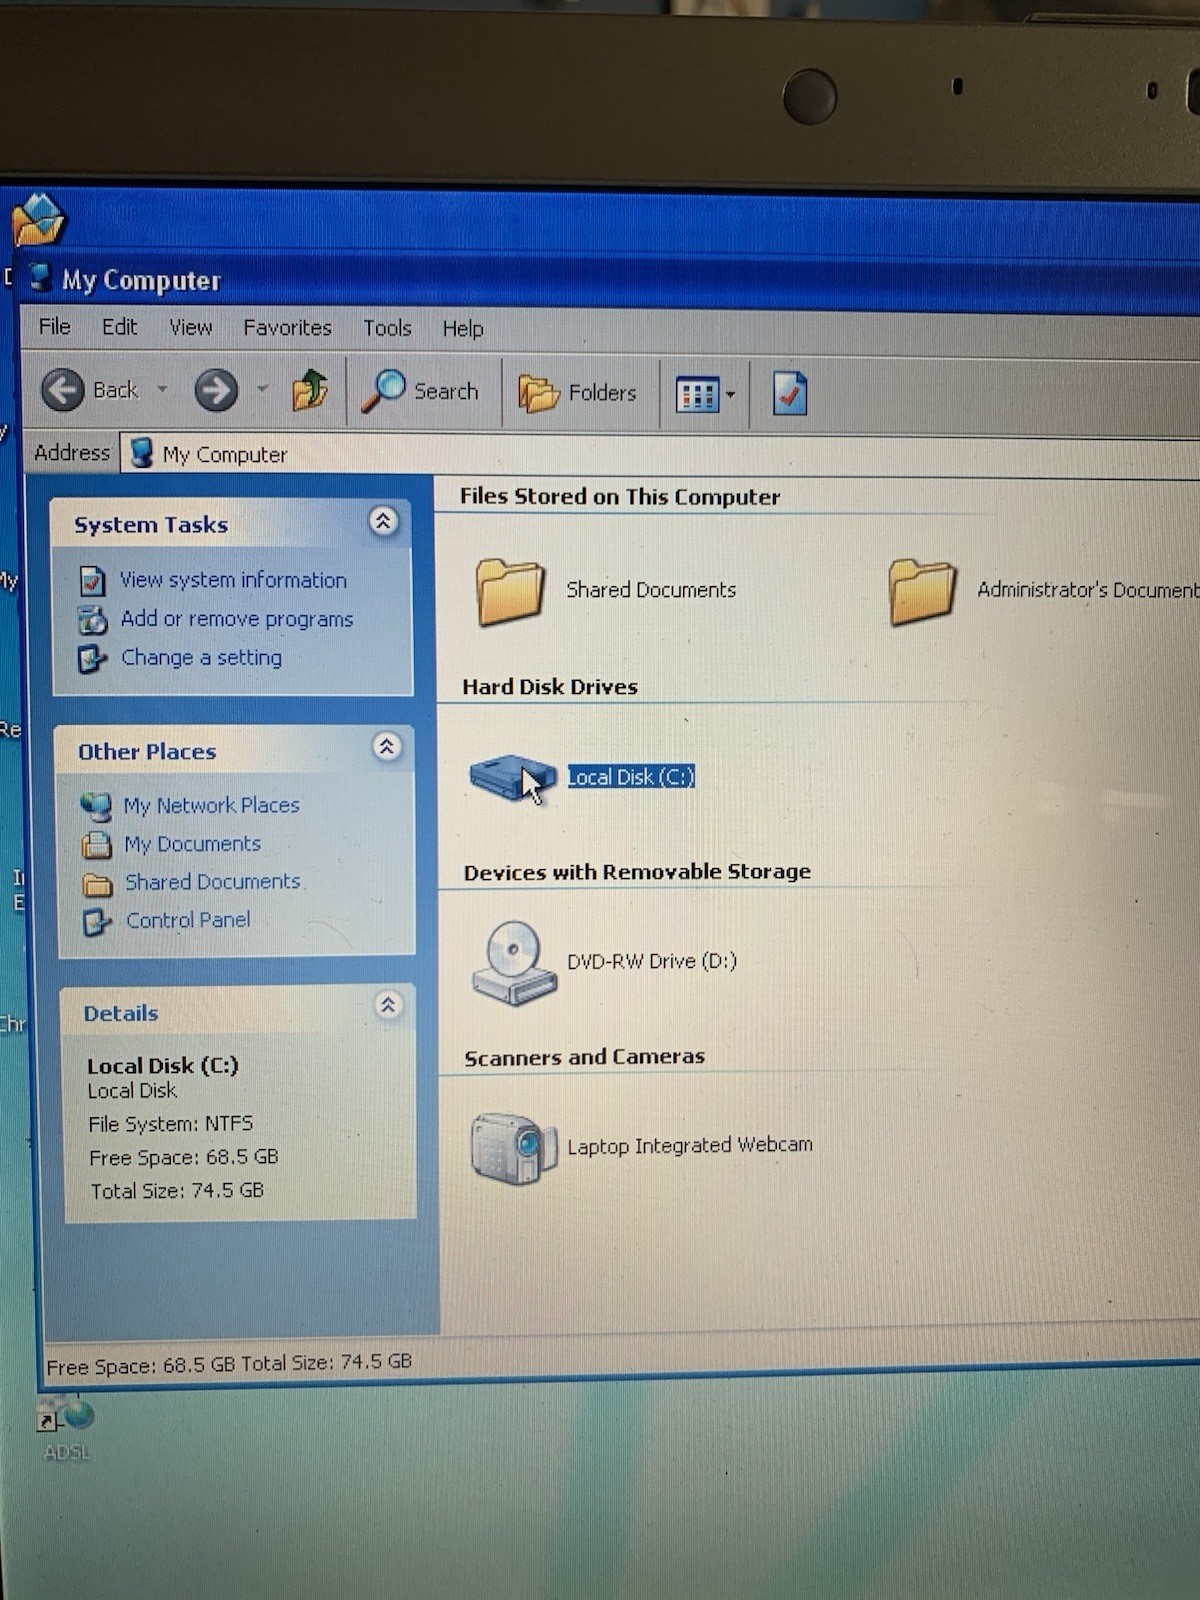Screen dimensions: 1200x1600
Task: Click Add or remove programs link
Action: [x=237, y=619]
